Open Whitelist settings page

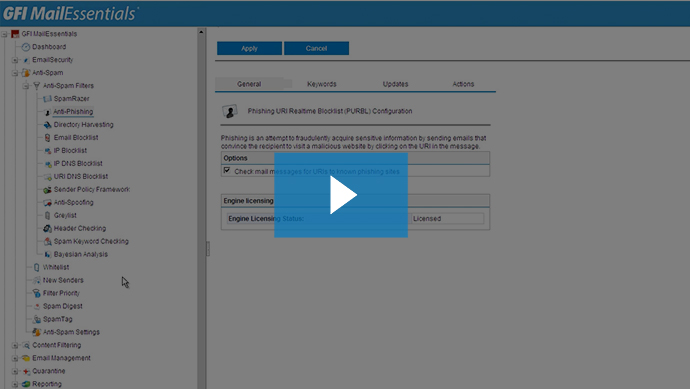pos(56,267)
